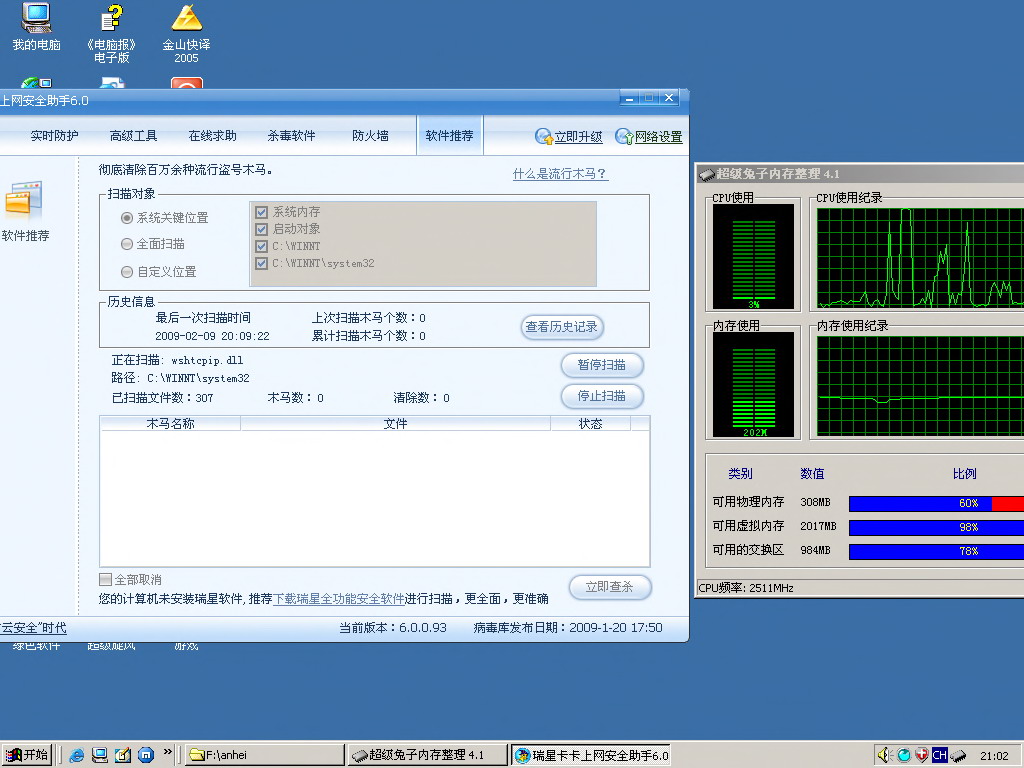Screen dimensions: 1024x768
Task: Click the 可用物理内存 60% bar
Action: pos(936,503)
